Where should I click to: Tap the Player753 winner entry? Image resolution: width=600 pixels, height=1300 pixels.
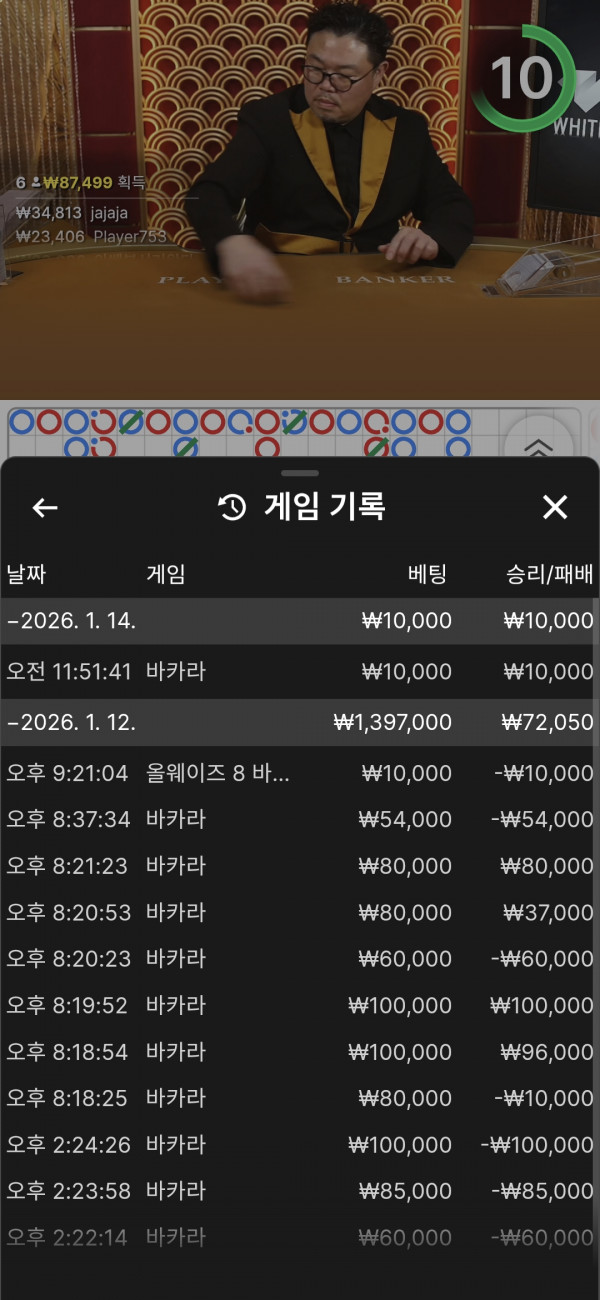pyautogui.click(x=91, y=237)
